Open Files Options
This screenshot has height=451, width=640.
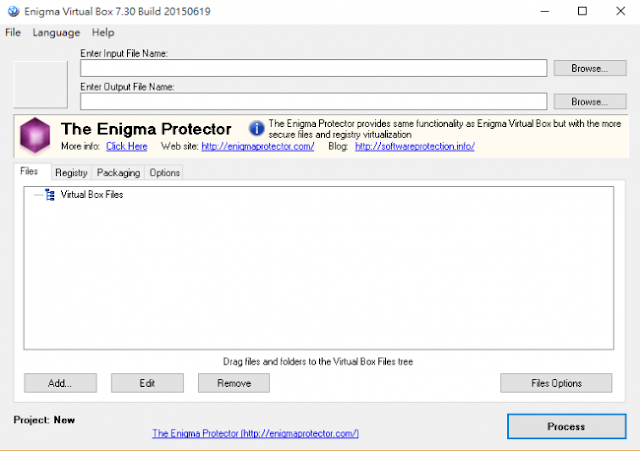[x=556, y=383]
